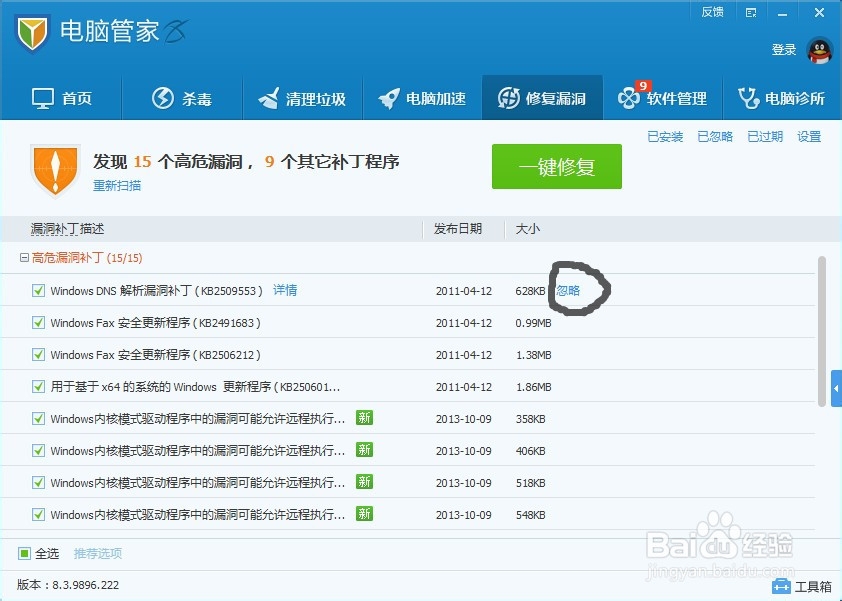Open 详情 for the KB2509553 patch
Screen dimensions: 842x601
[285, 291]
